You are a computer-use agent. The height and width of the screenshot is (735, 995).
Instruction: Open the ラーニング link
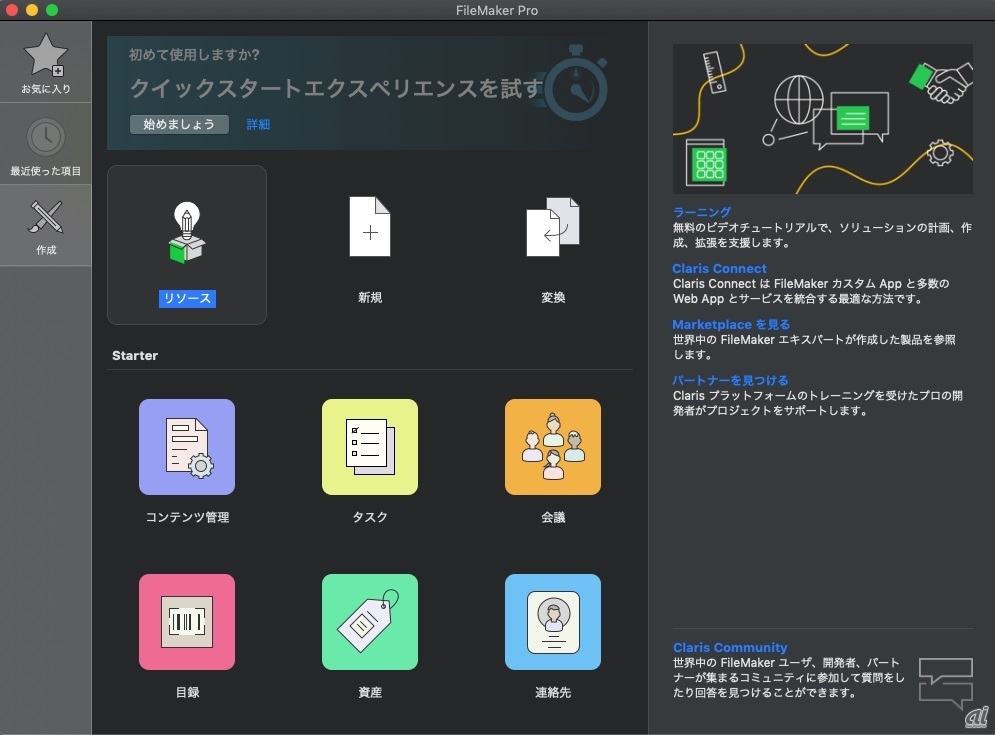(x=702, y=212)
